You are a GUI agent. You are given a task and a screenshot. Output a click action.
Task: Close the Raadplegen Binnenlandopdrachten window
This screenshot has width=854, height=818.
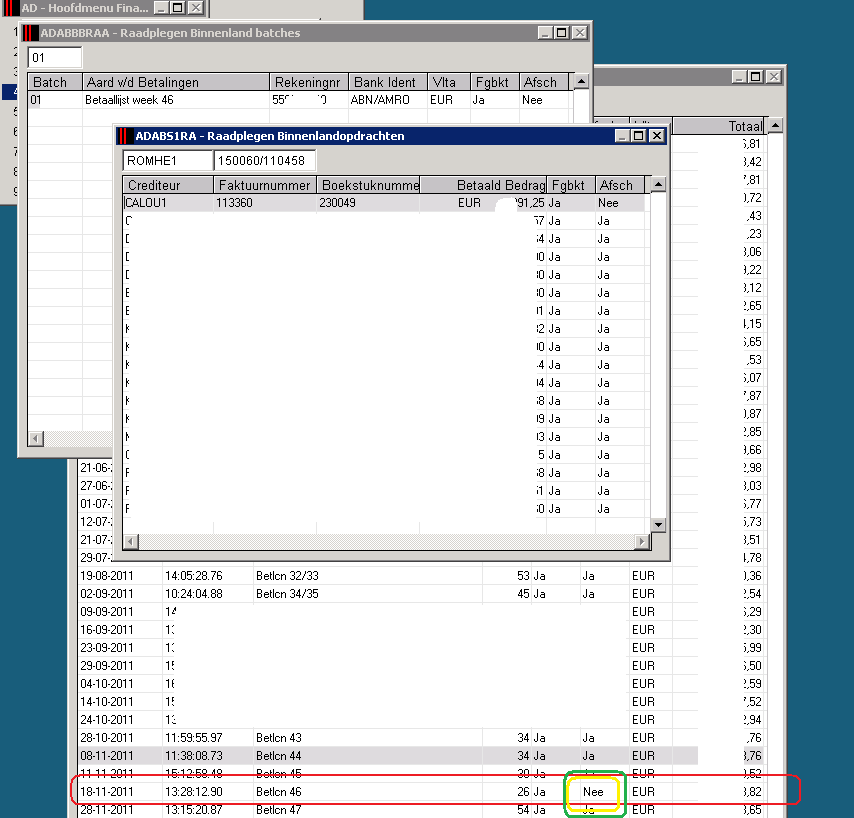pos(657,136)
